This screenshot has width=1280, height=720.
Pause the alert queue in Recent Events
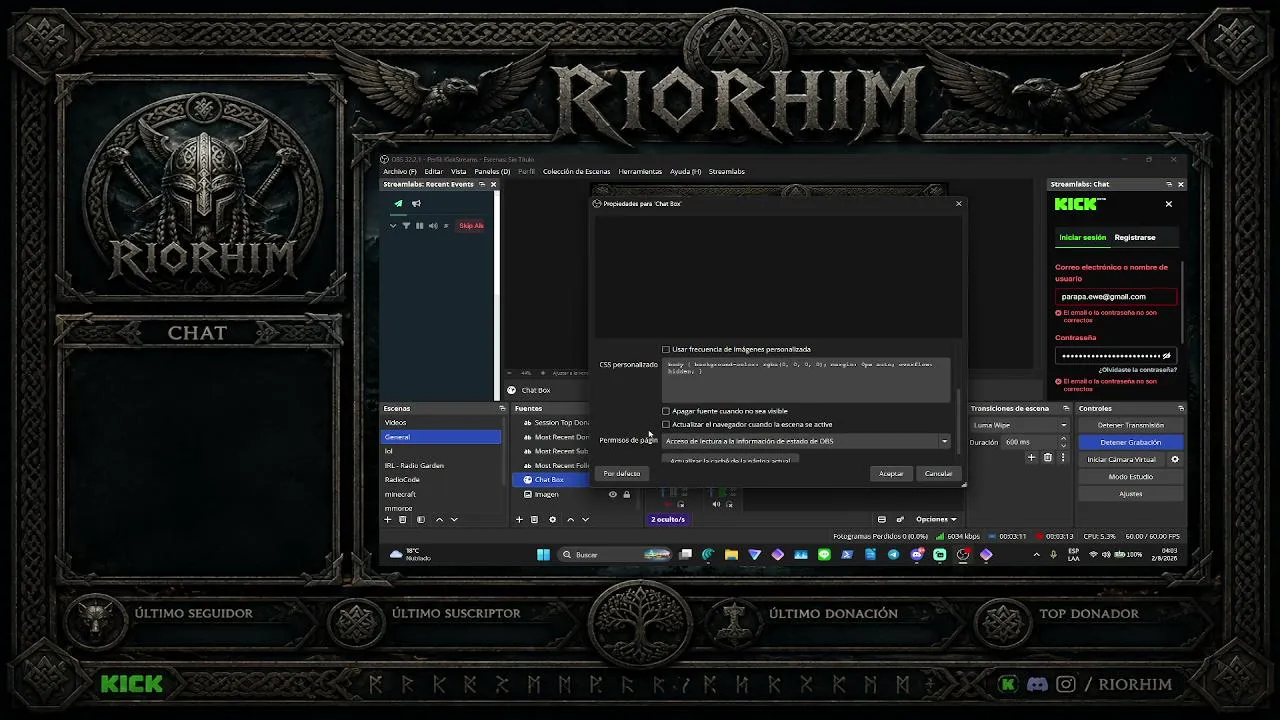point(419,226)
